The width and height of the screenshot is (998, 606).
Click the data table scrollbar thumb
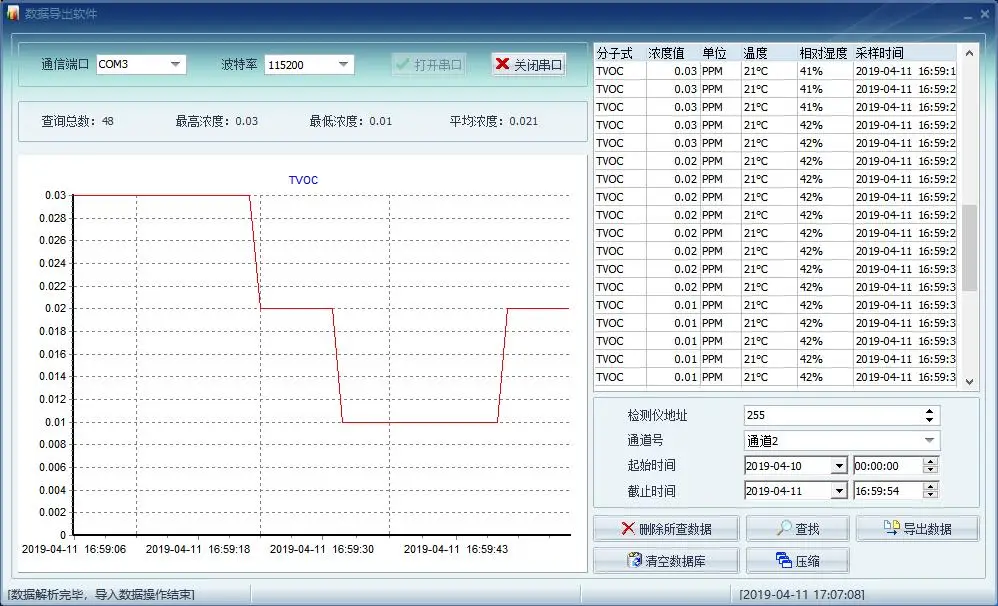coord(969,248)
